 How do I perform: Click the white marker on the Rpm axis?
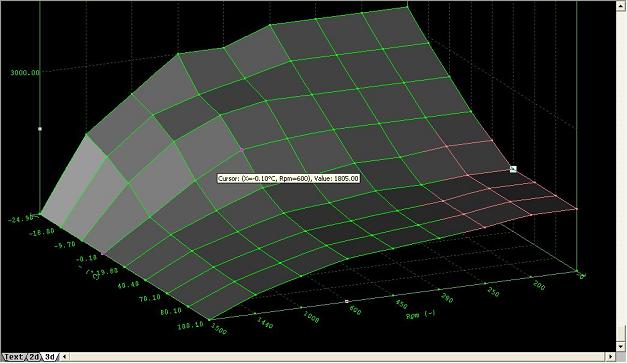tap(347, 301)
